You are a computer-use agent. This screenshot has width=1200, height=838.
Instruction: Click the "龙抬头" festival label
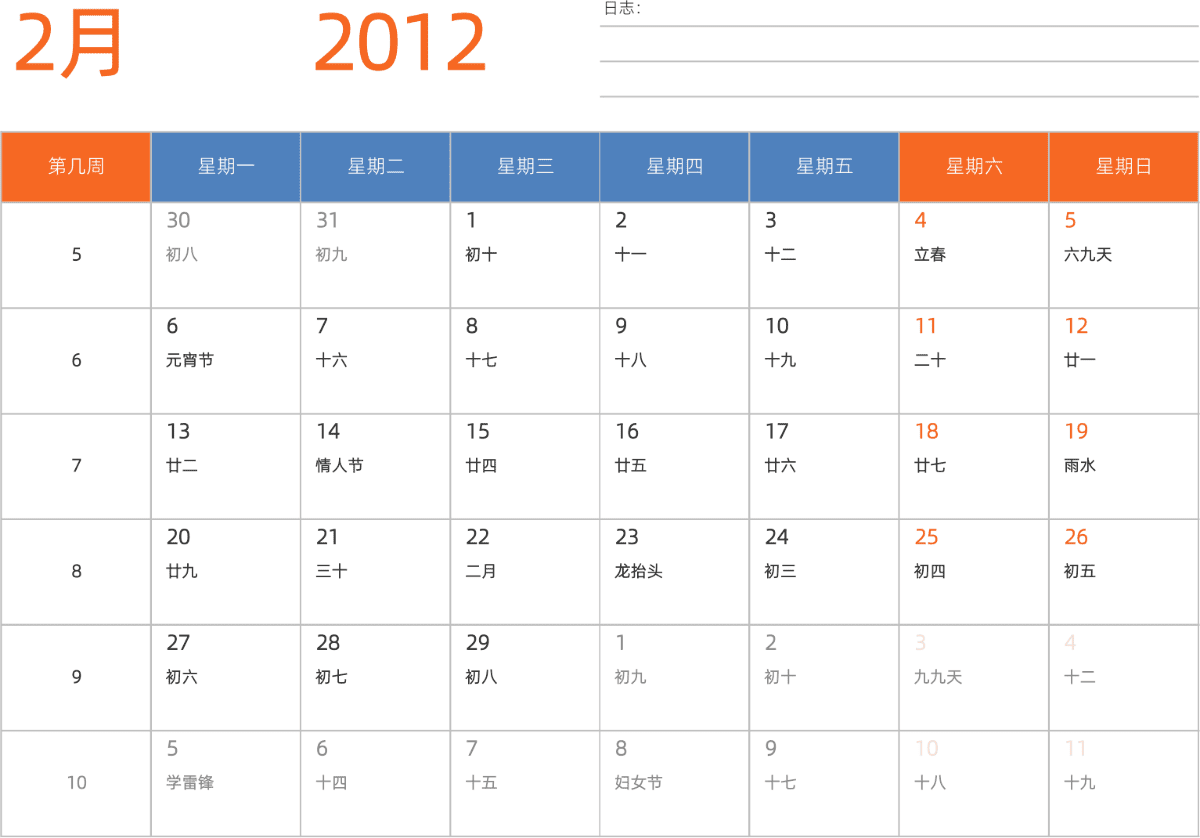click(x=639, y=572)
